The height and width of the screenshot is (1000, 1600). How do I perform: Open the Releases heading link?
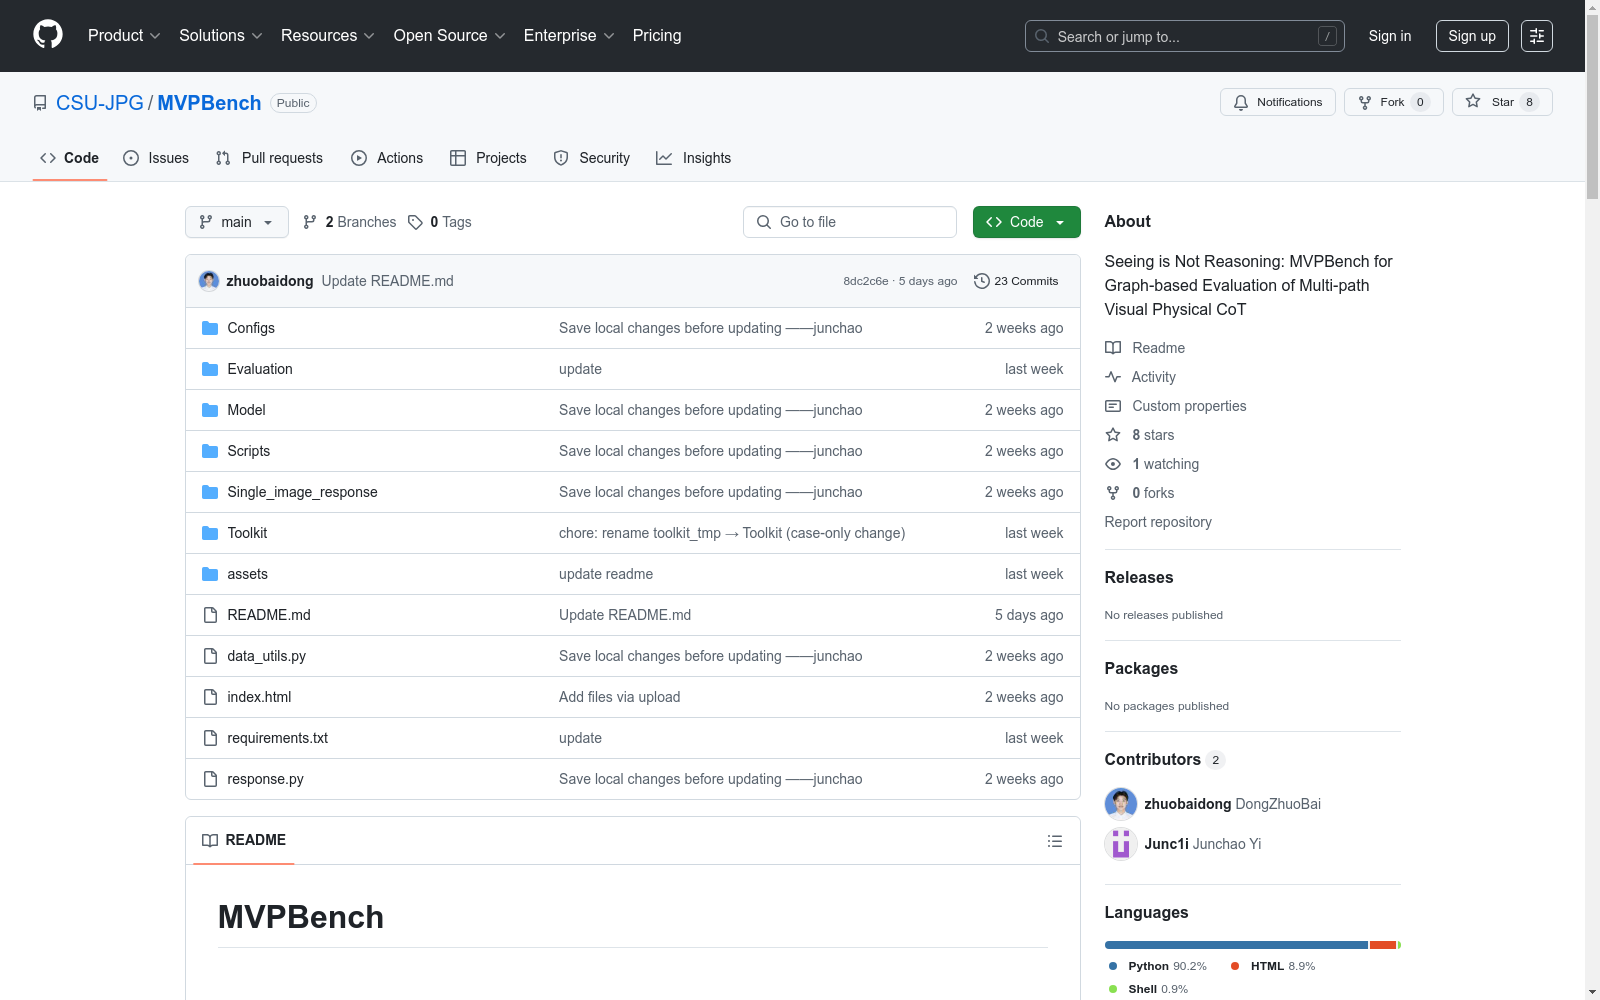[1139, 577]
